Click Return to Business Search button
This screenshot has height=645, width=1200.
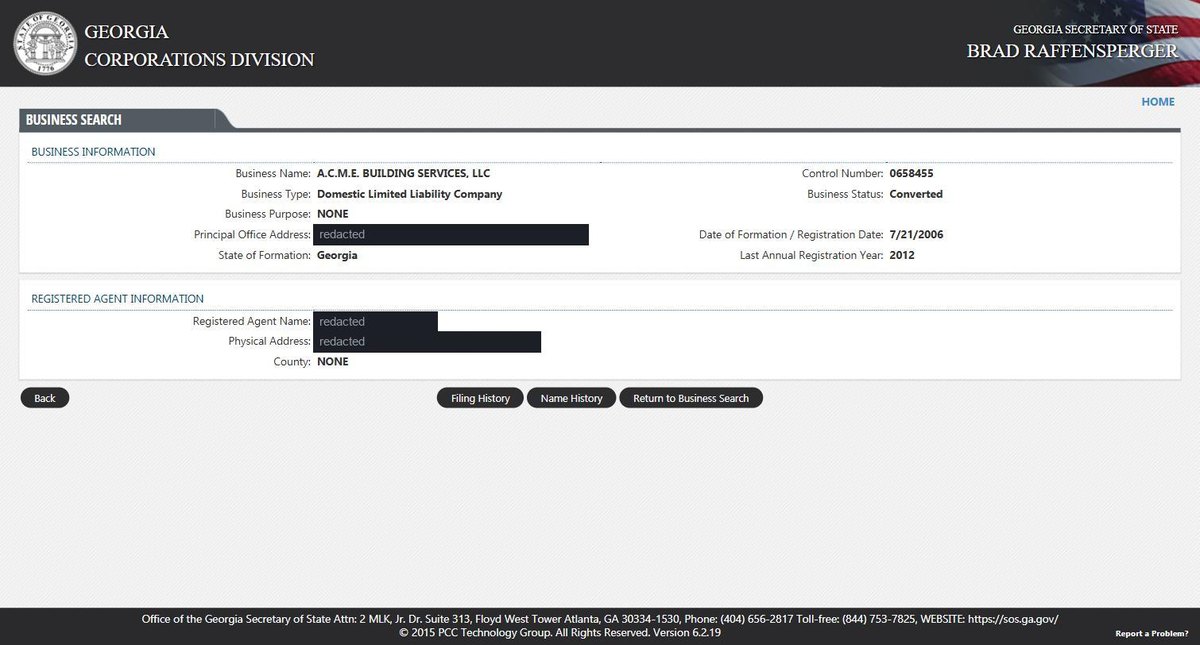[691, 398]
